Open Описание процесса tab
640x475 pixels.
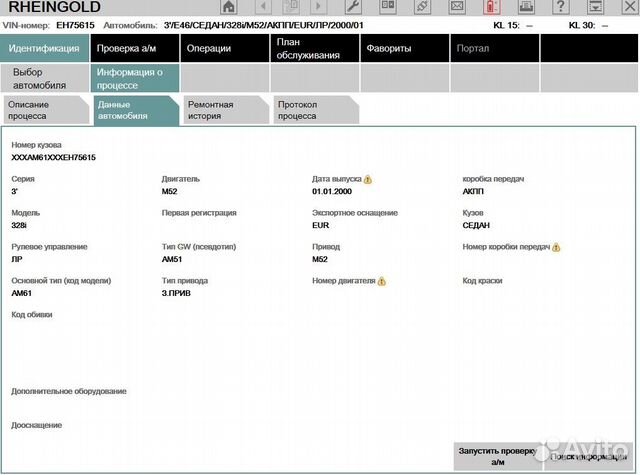pos(46,110)
